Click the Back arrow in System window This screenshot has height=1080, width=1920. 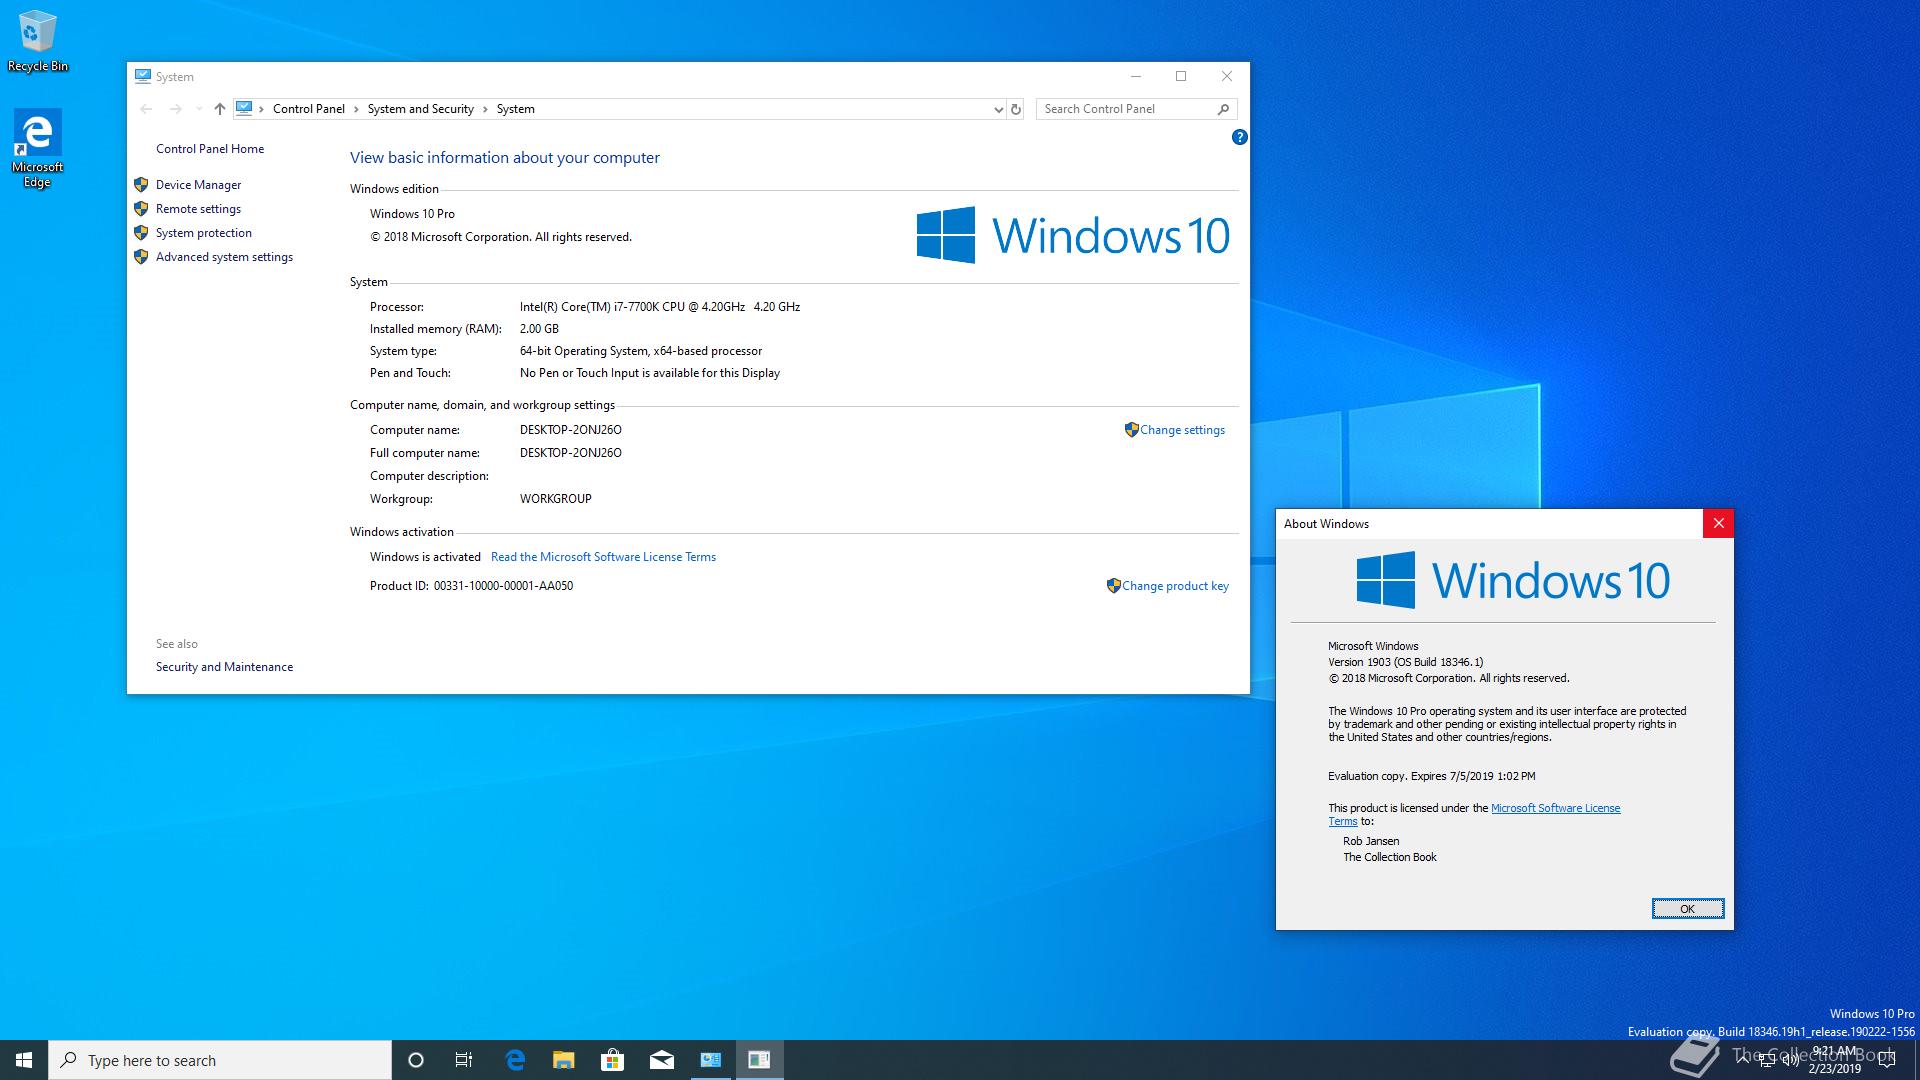tap(146, 109)
